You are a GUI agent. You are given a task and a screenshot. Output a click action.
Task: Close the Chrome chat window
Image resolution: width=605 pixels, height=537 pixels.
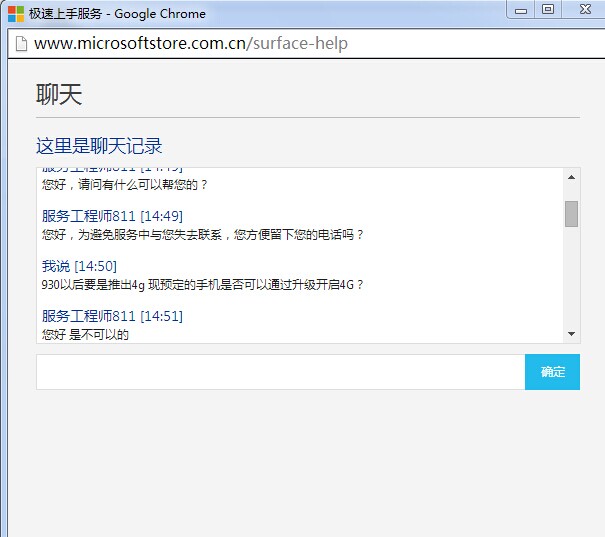pos(585,10)
